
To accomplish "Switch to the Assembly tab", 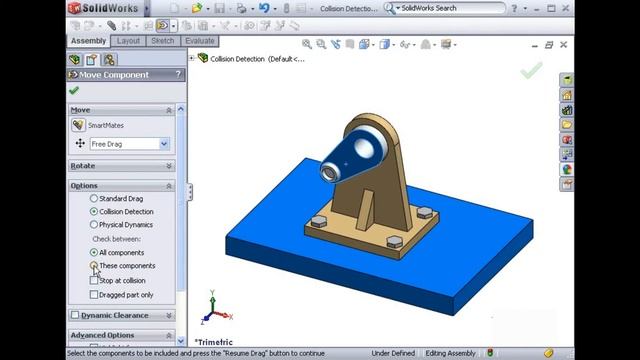I will [88, 41].
